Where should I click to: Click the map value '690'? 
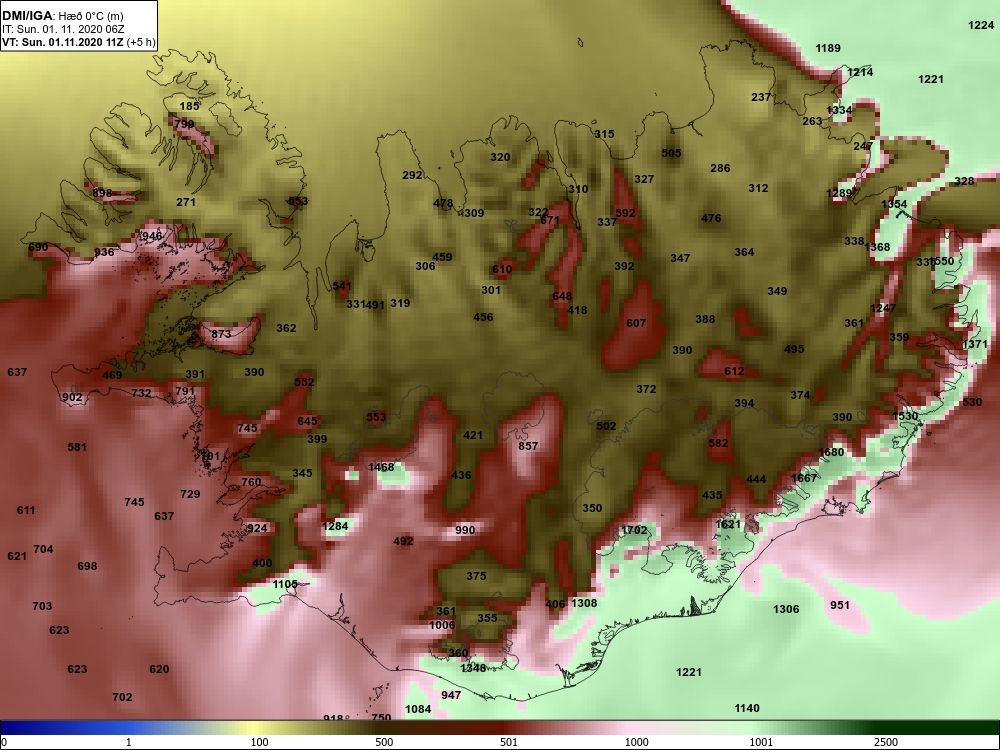coord(38,247)
